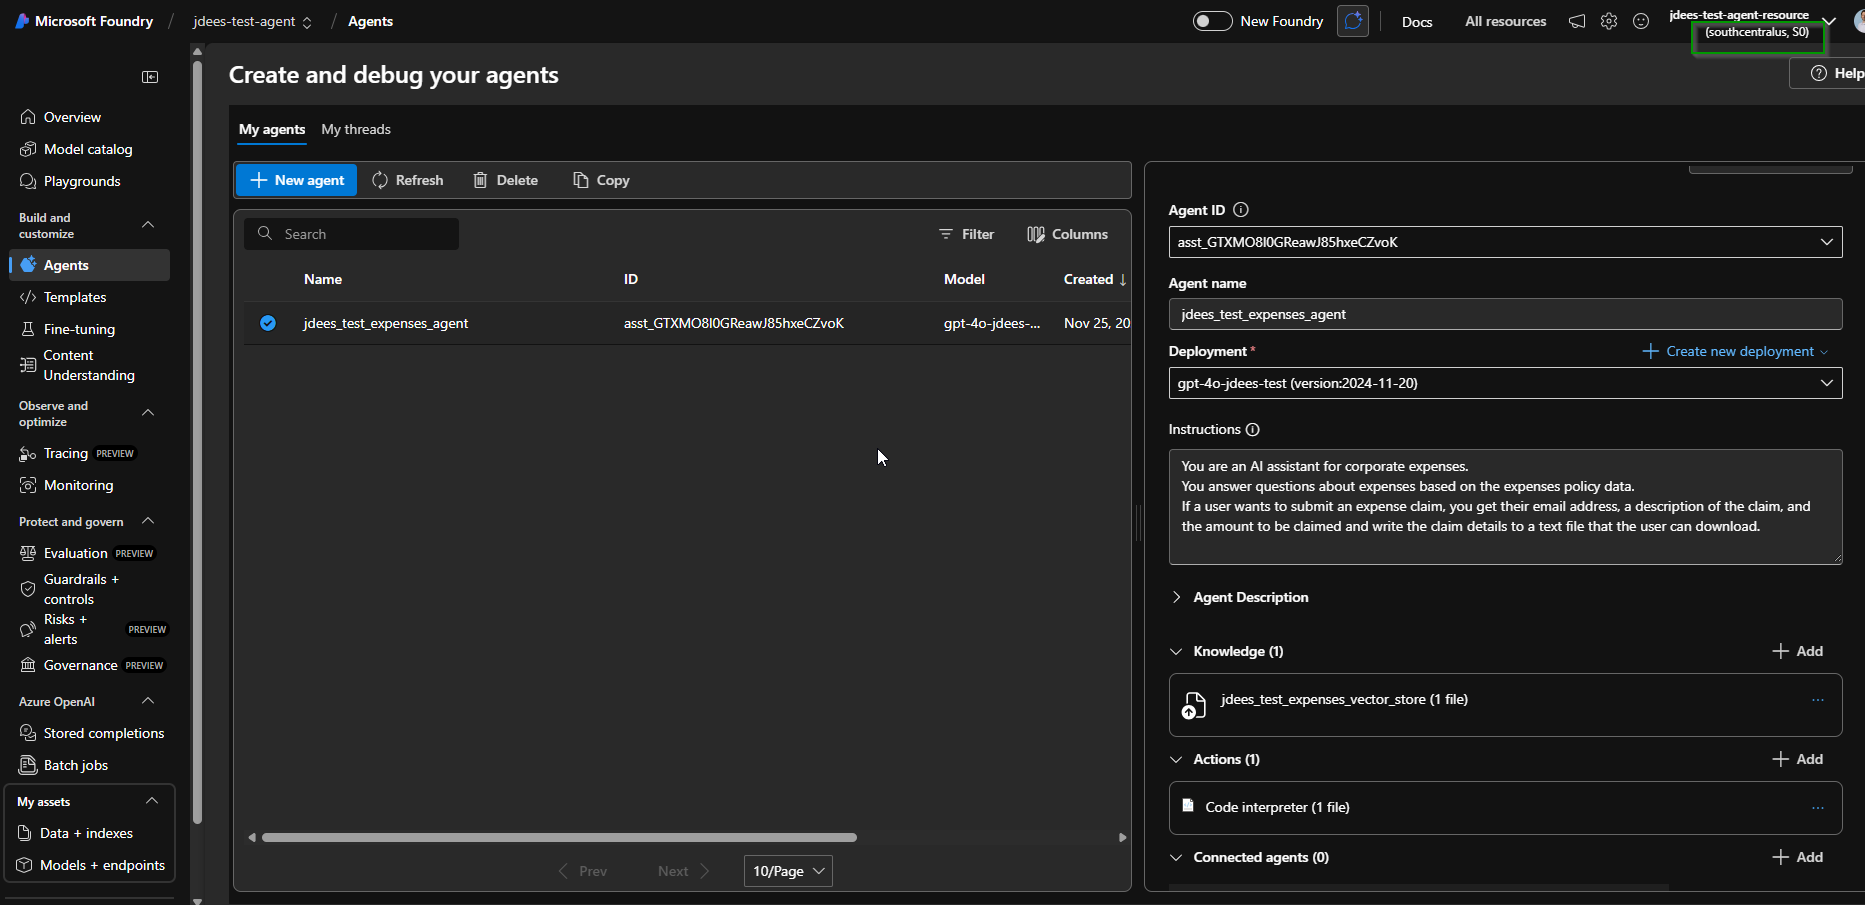Click the Governance building icon

tap(28, 665)
